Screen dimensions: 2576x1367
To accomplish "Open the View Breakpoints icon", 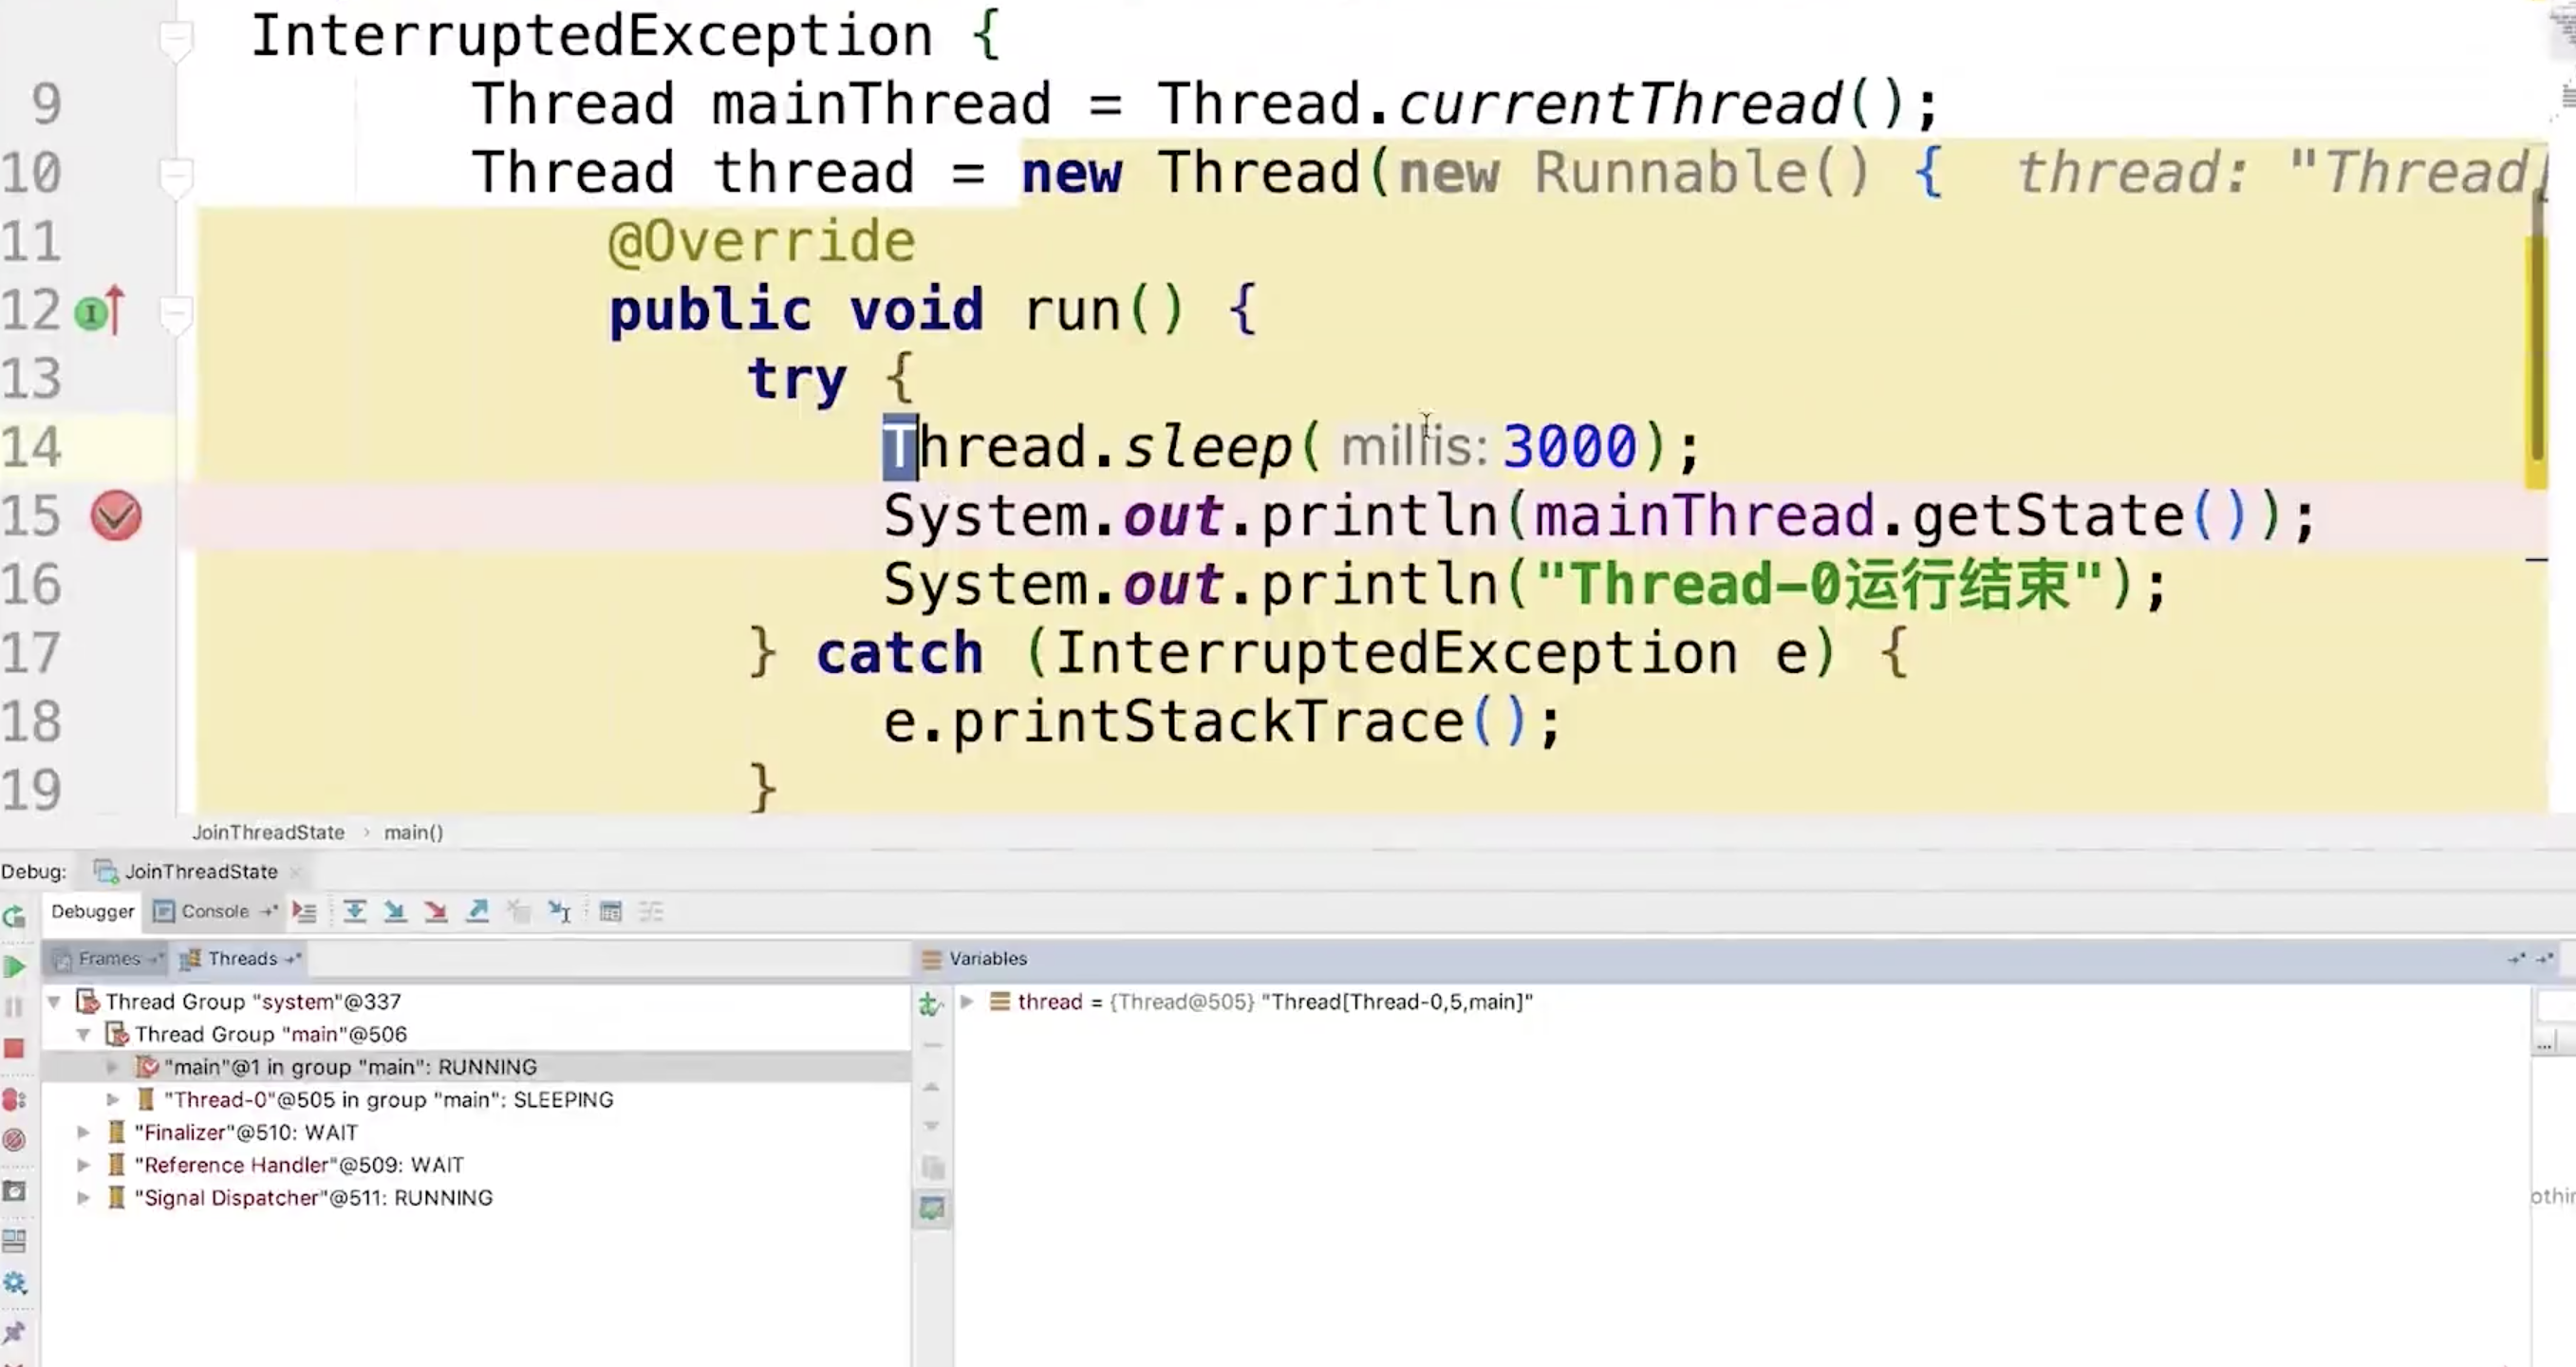I will click(14, 1100).
